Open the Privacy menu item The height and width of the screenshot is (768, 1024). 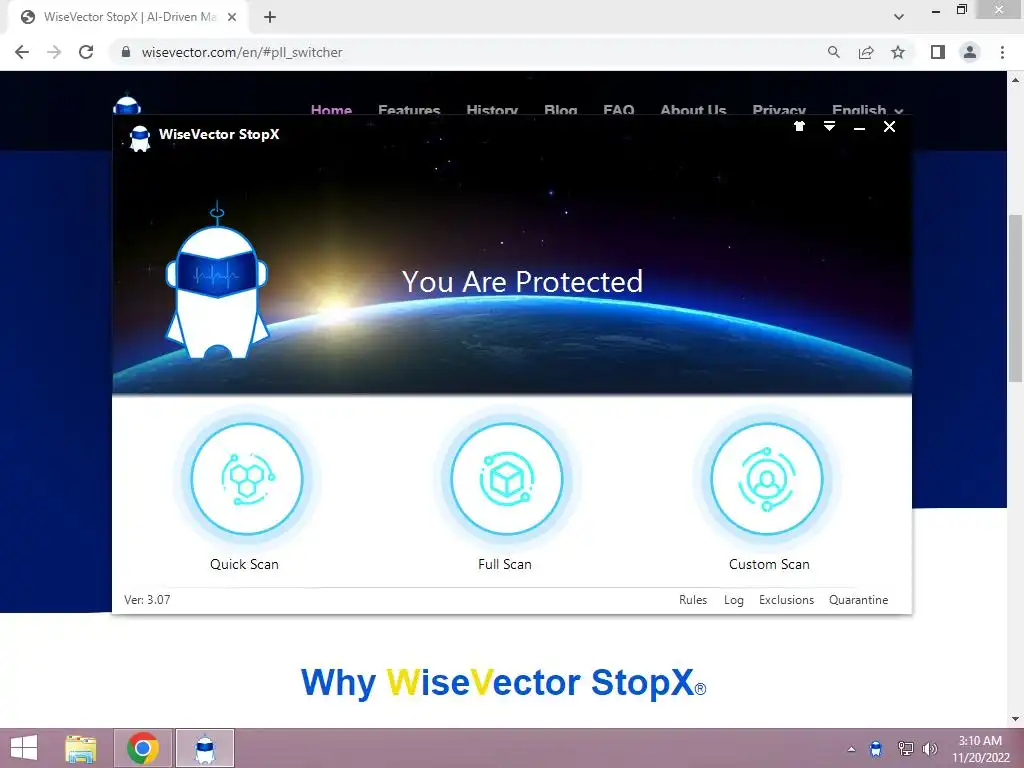click(x=778, y=110)
